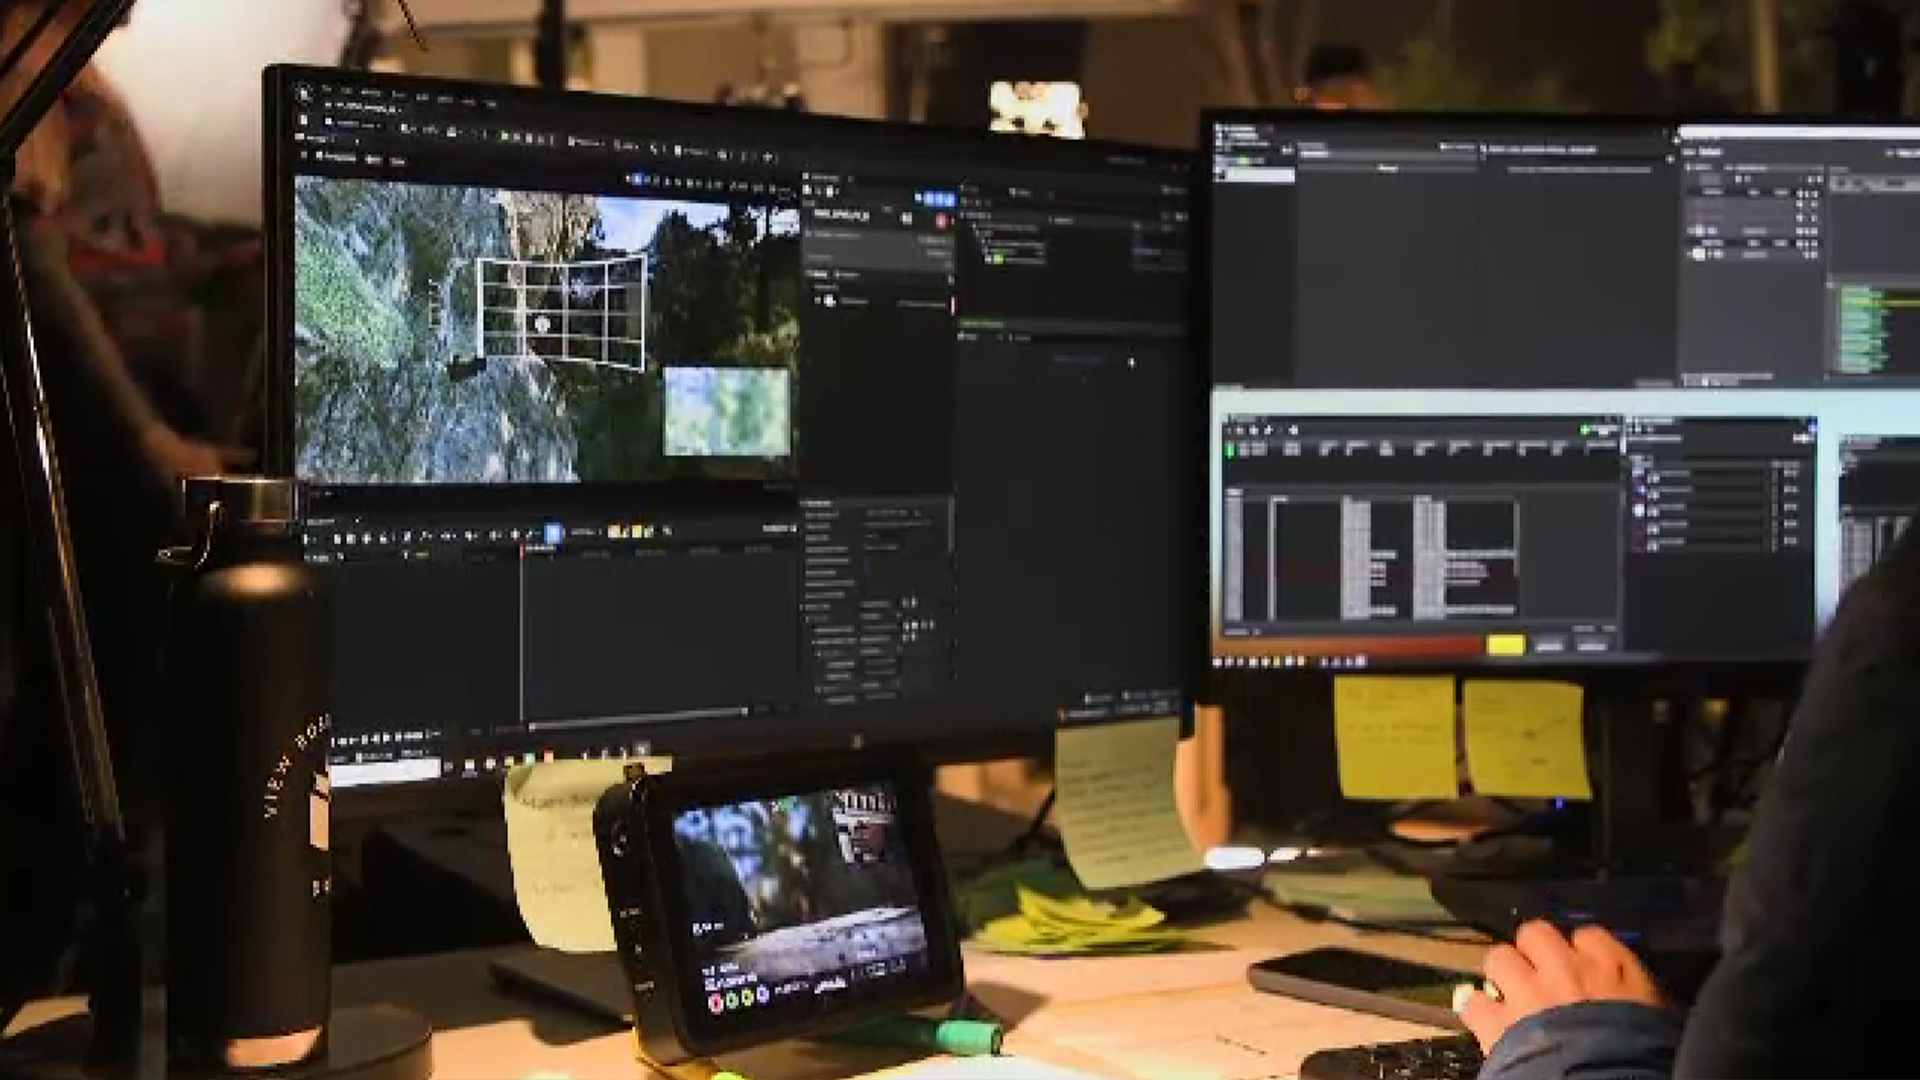Click the red playhead marker in the sequencer timeline
Image resolution: width=1920 pixels, height=1080 pixels.
pos(522,549)
